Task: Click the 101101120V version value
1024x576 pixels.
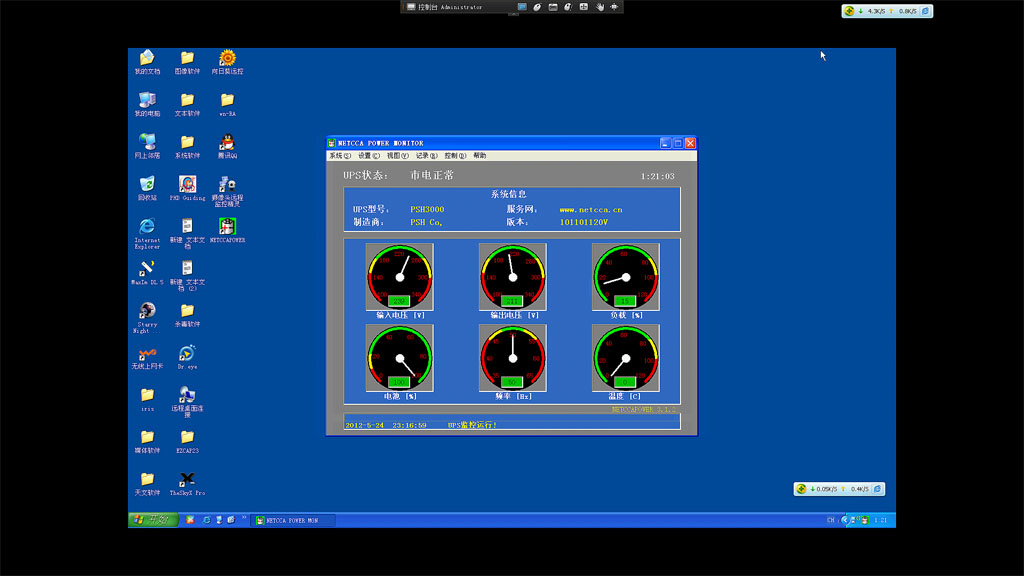Action: [x=584, y=223]
